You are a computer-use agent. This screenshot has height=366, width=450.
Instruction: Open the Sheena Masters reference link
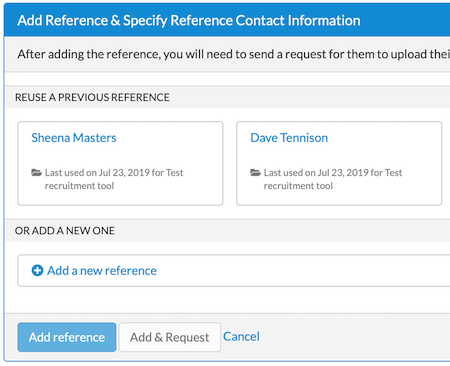(x=74, y=138)
